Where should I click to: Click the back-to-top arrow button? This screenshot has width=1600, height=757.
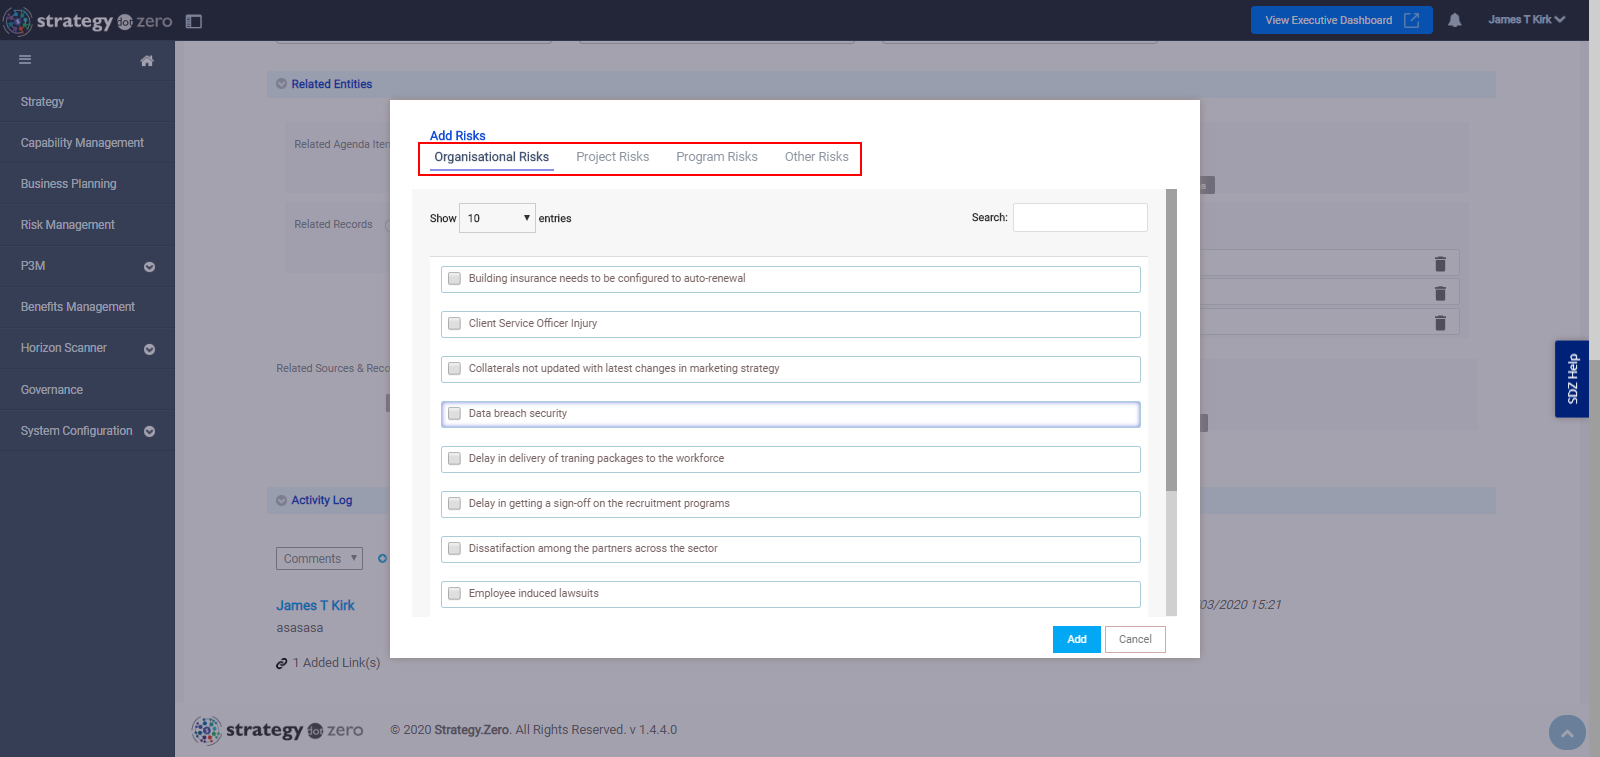pyautogui.click(x=1567, y=733)
